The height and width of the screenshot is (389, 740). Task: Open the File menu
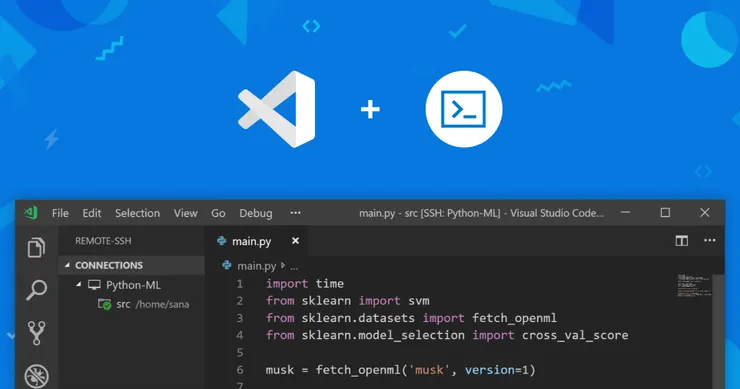pos(60,213)
